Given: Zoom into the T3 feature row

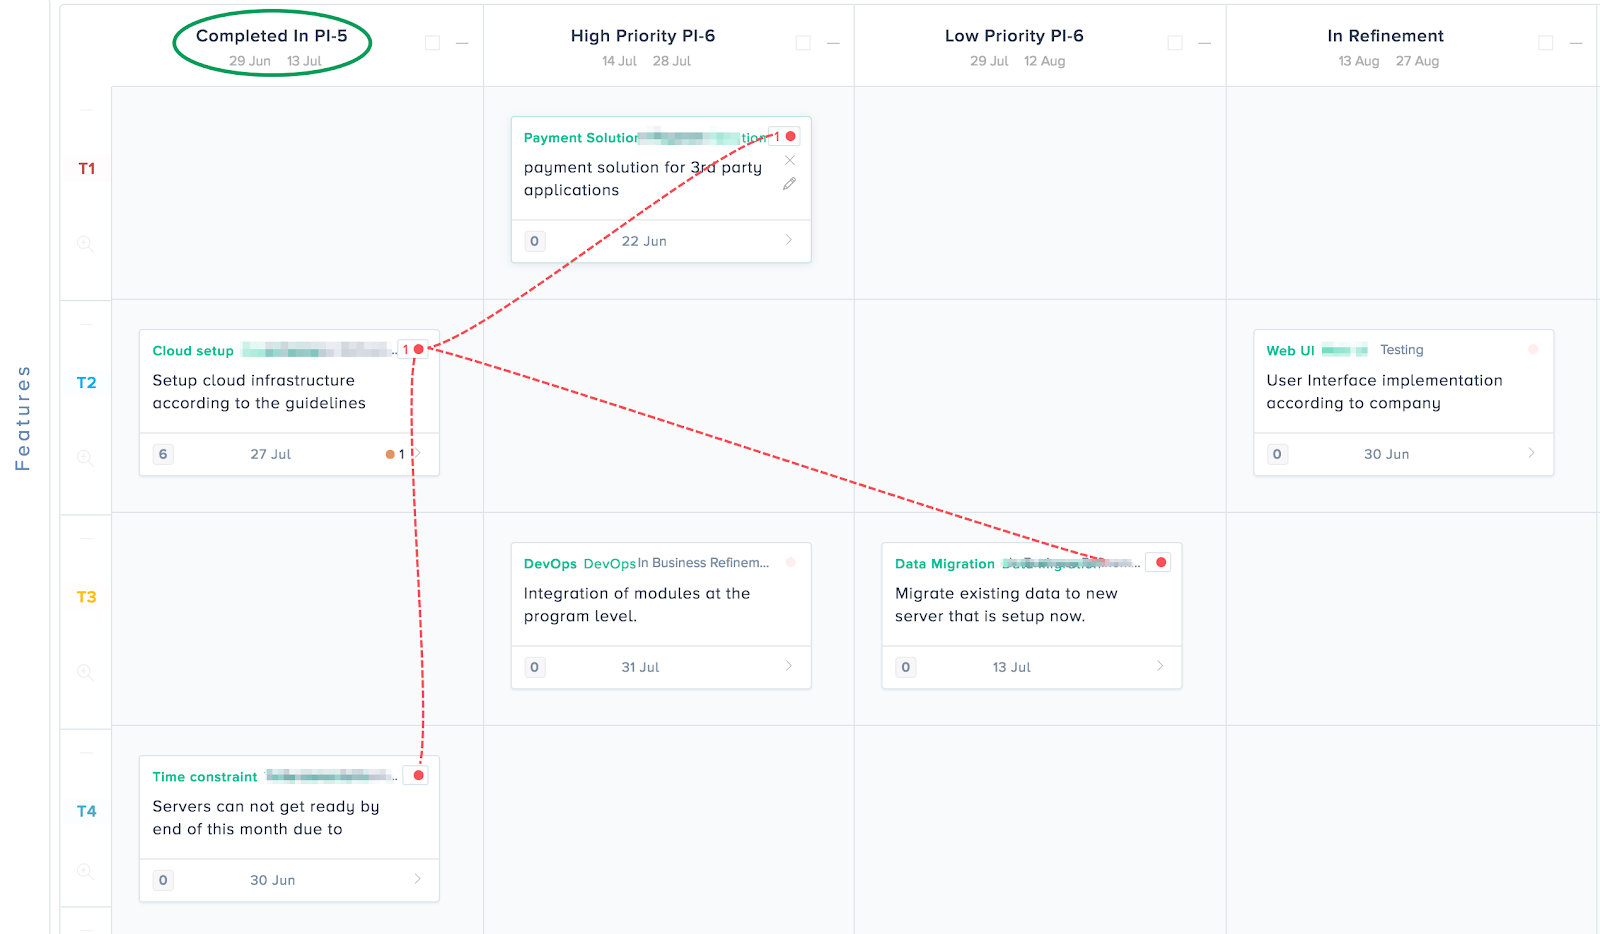Looking at the screenshot, I should coord(85,672).
